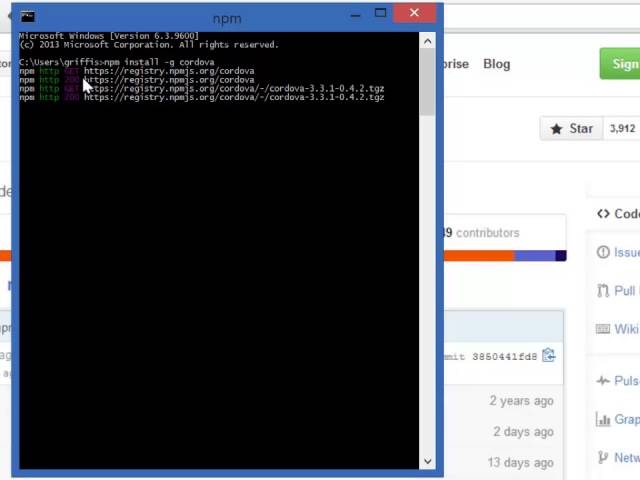This screenshot has height=480, width=640.
Task: Click the scroll up arrow in console
Action: coord(428,41)
